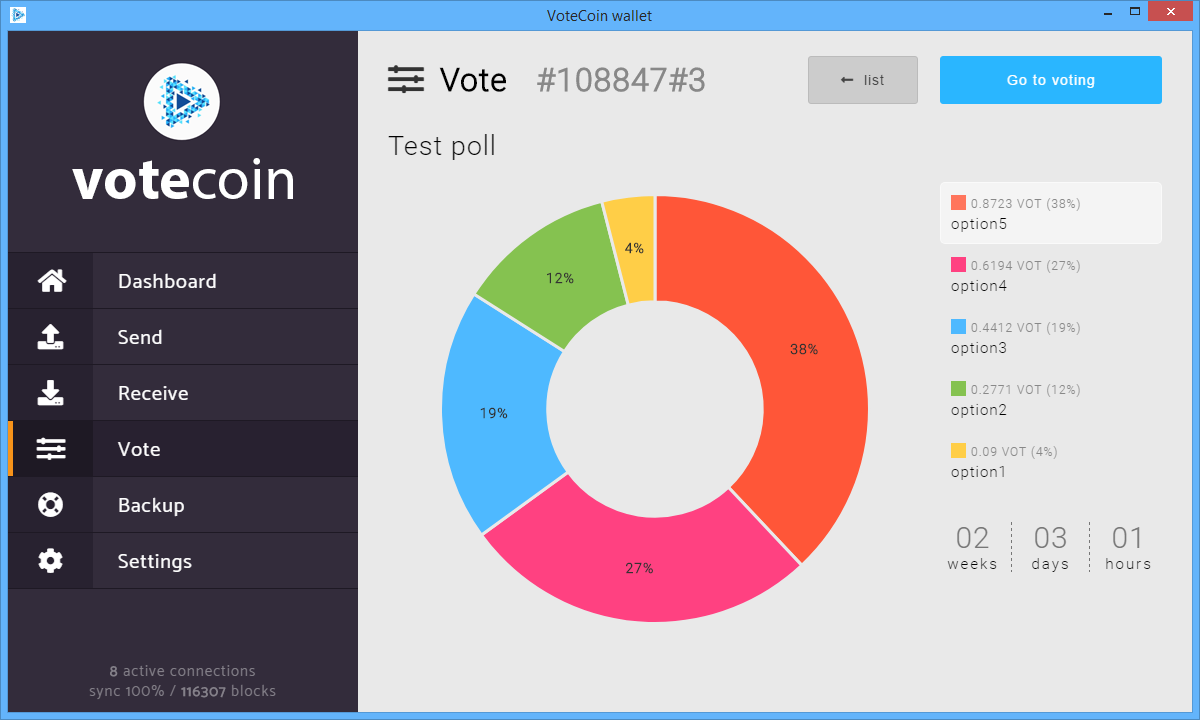
Task: Select the 27% pink donut segment
Action: [640, 568]
